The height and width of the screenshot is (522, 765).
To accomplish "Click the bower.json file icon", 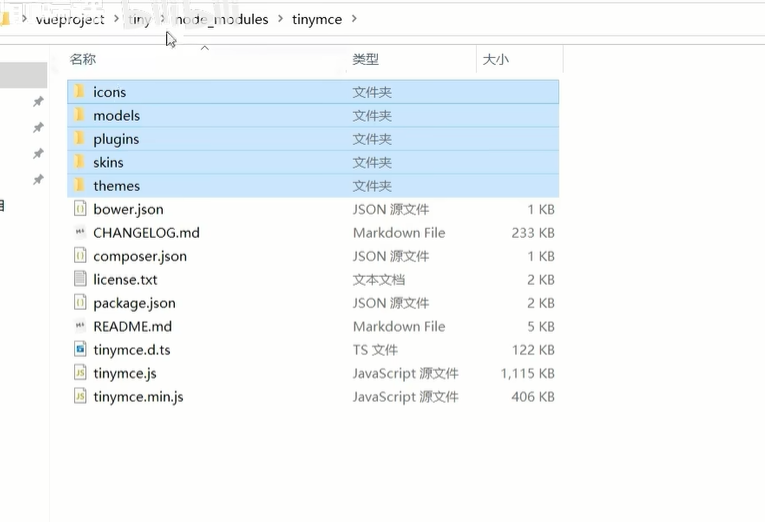I will (x=80, y=209).
